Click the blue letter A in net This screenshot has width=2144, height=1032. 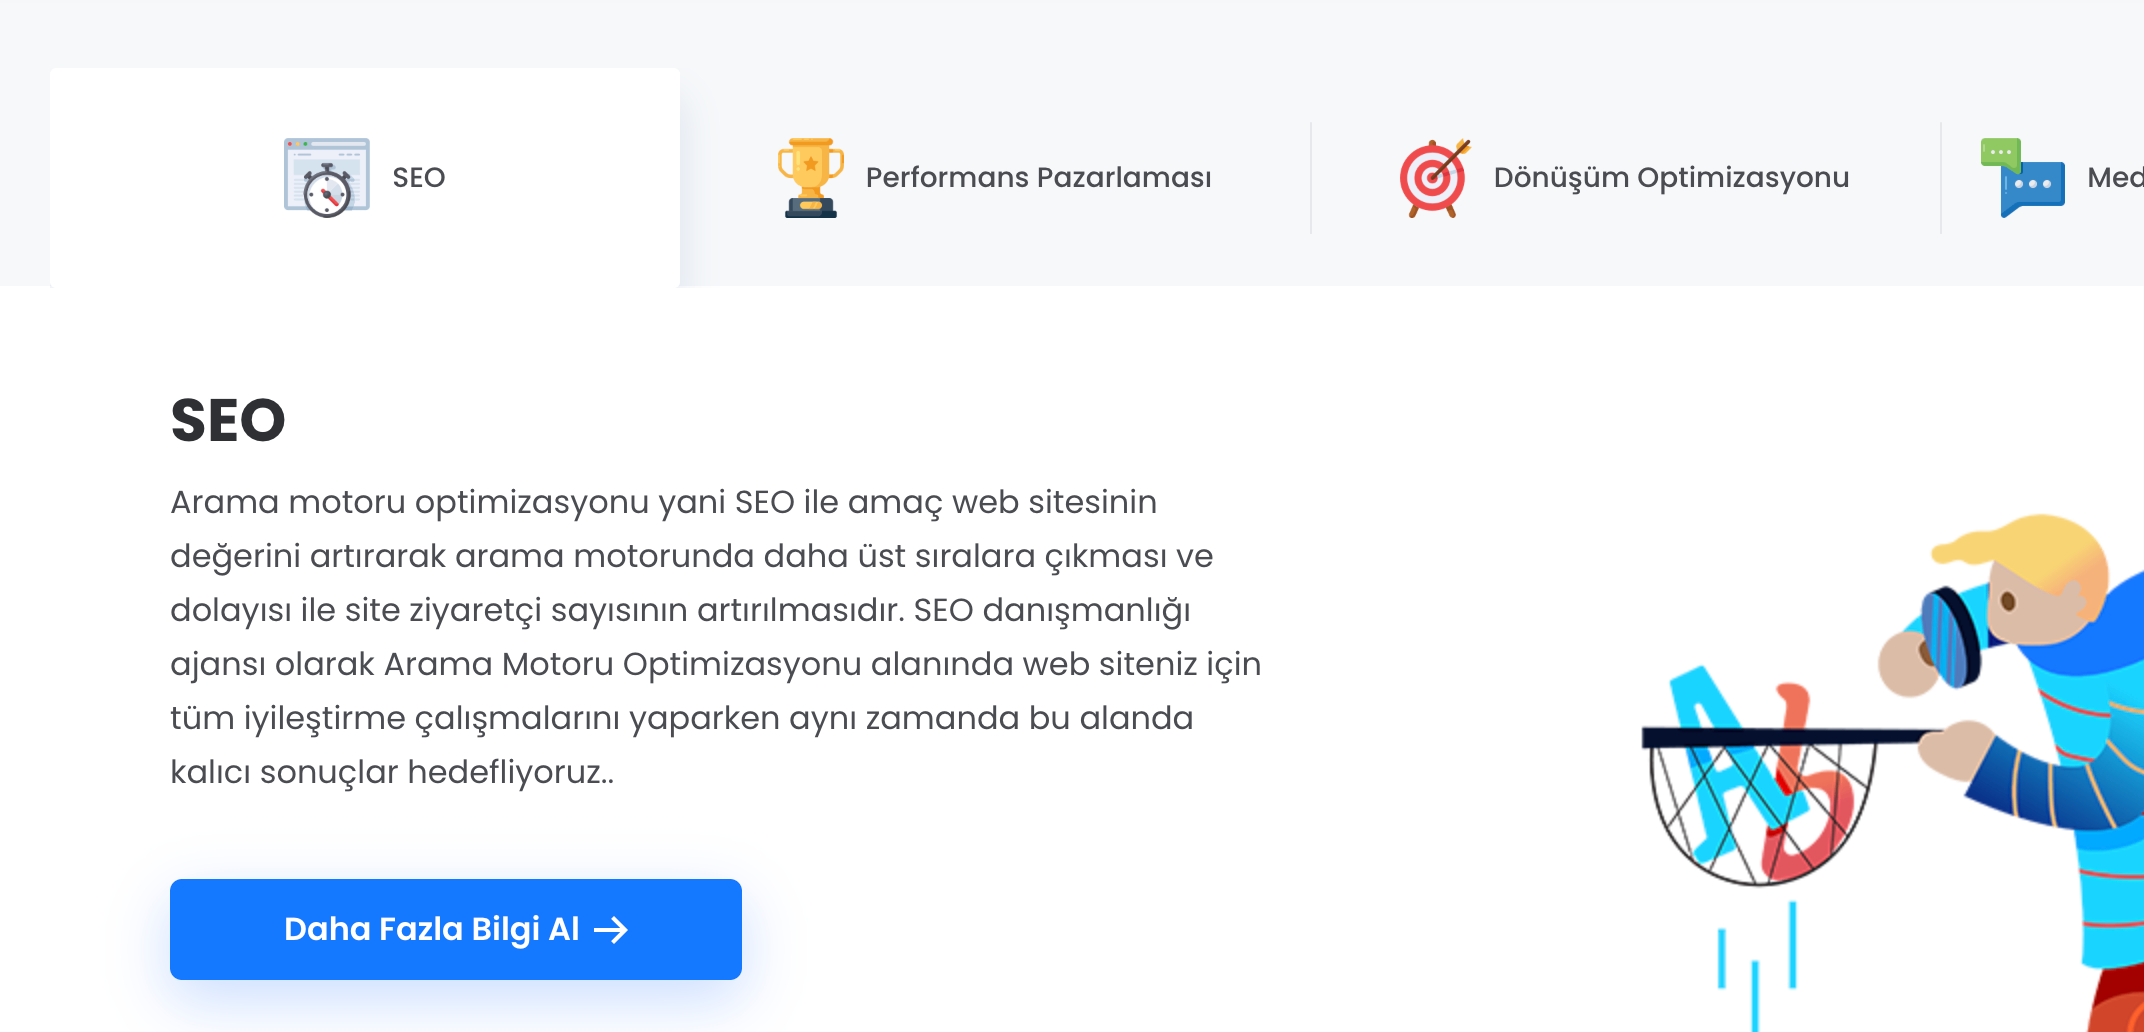point(1722,760)
